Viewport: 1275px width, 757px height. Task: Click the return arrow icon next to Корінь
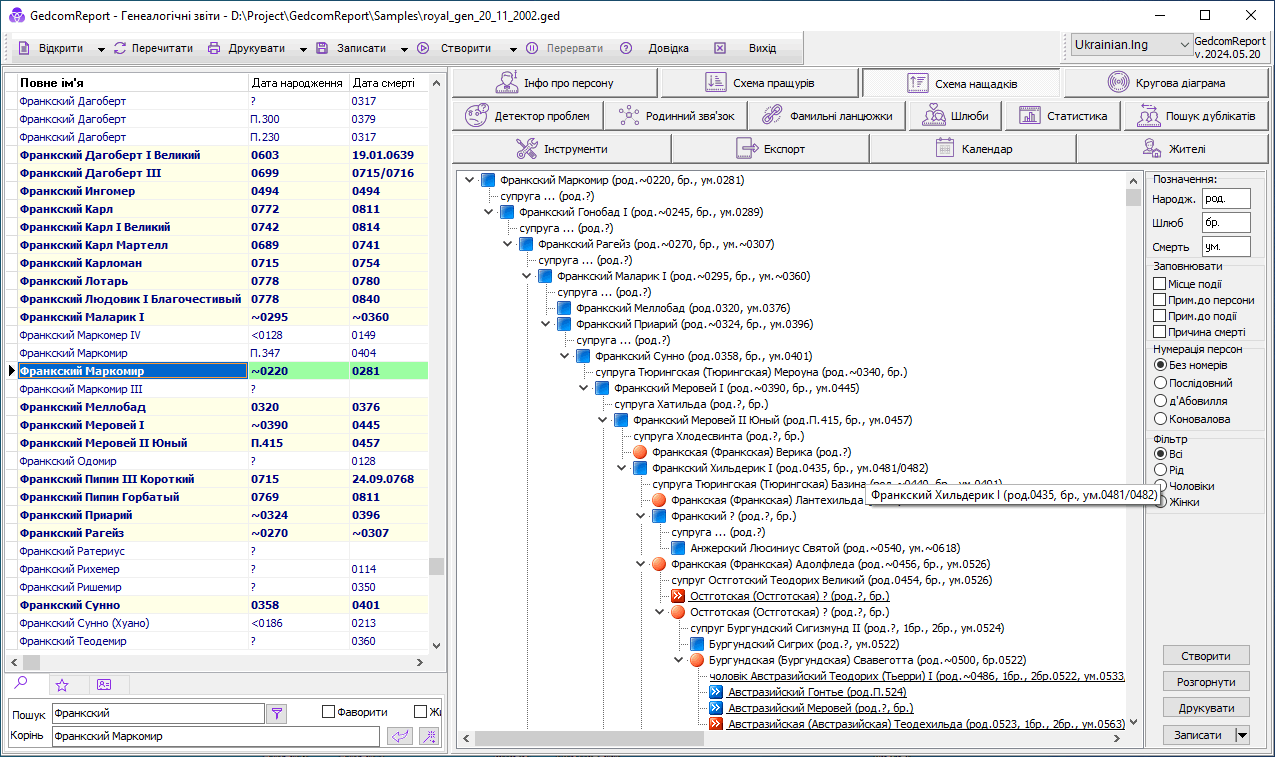coord(400,736)
